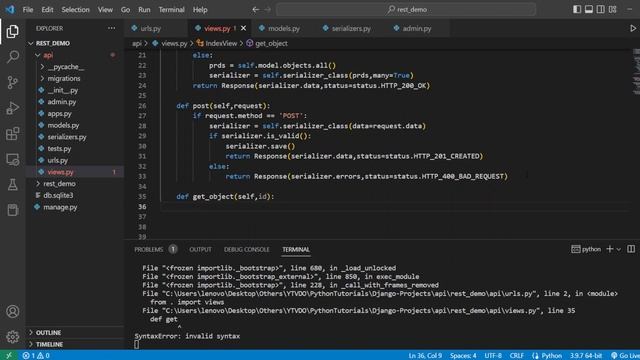Collapse the api folder
Viewport: 640px width, 360px height.
[x=75, y=55]
